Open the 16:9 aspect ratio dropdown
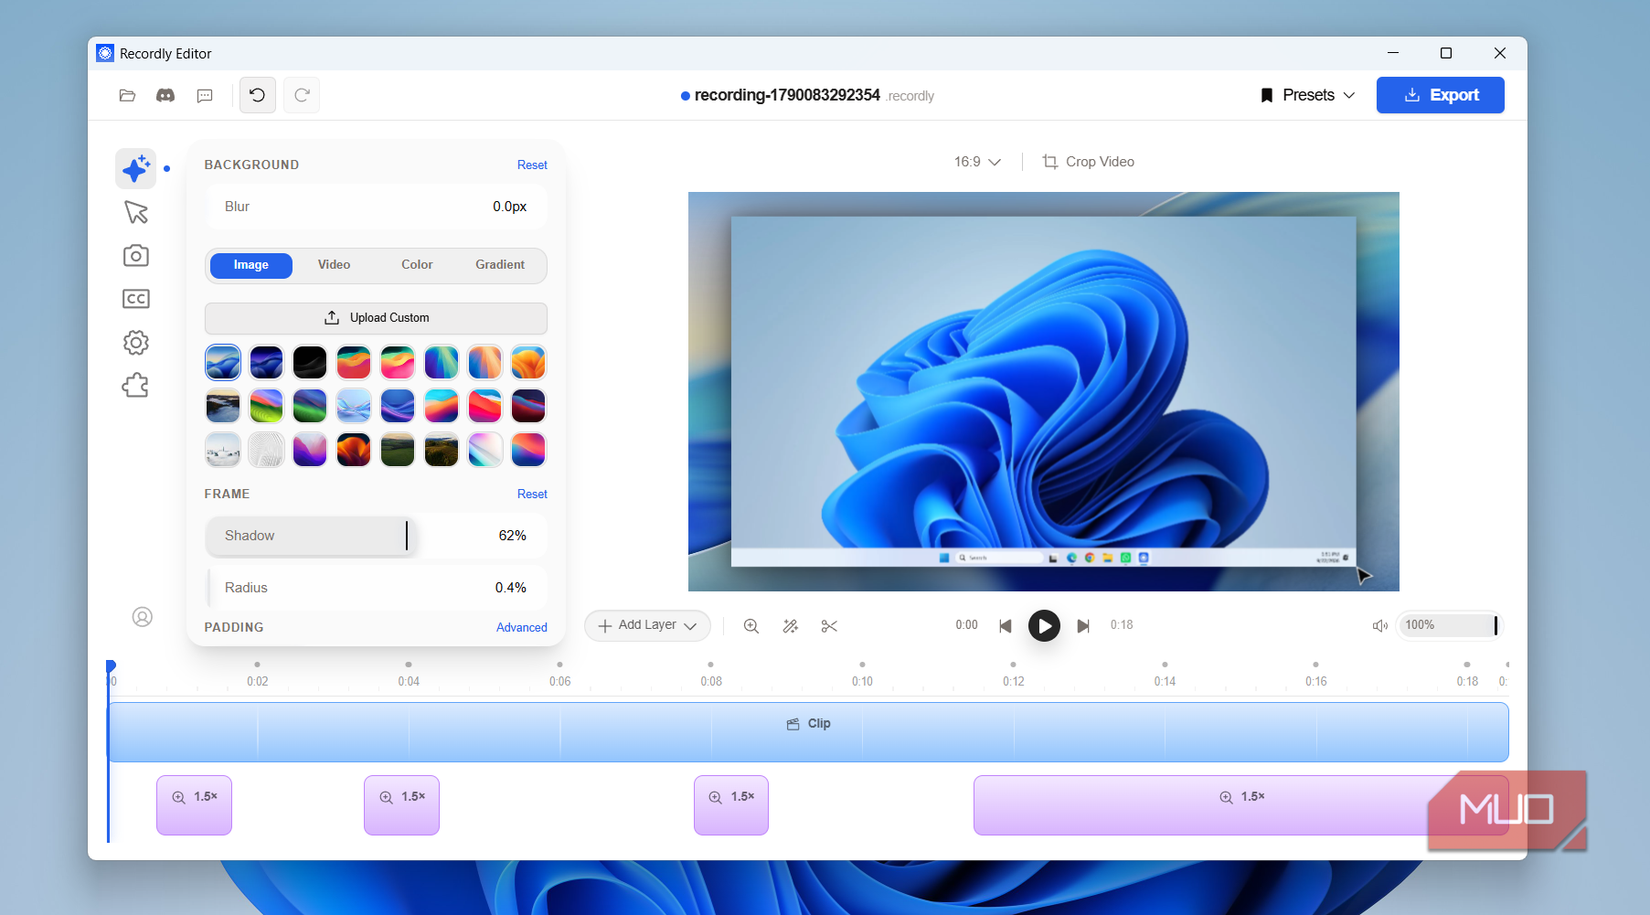The width and height of the screenshot is (1650, 915). [977, 162]
